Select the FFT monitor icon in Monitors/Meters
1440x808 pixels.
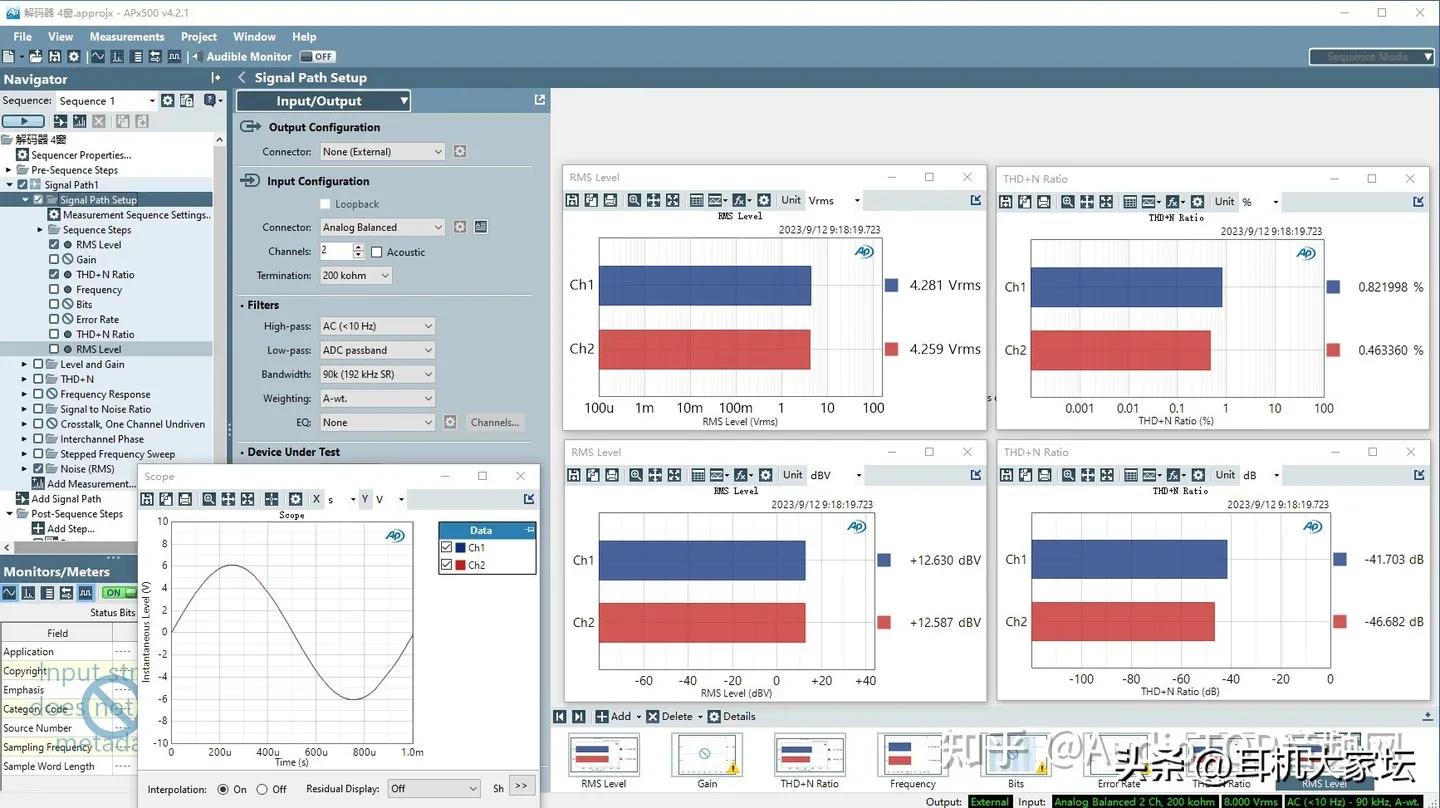tap(29, 593)
